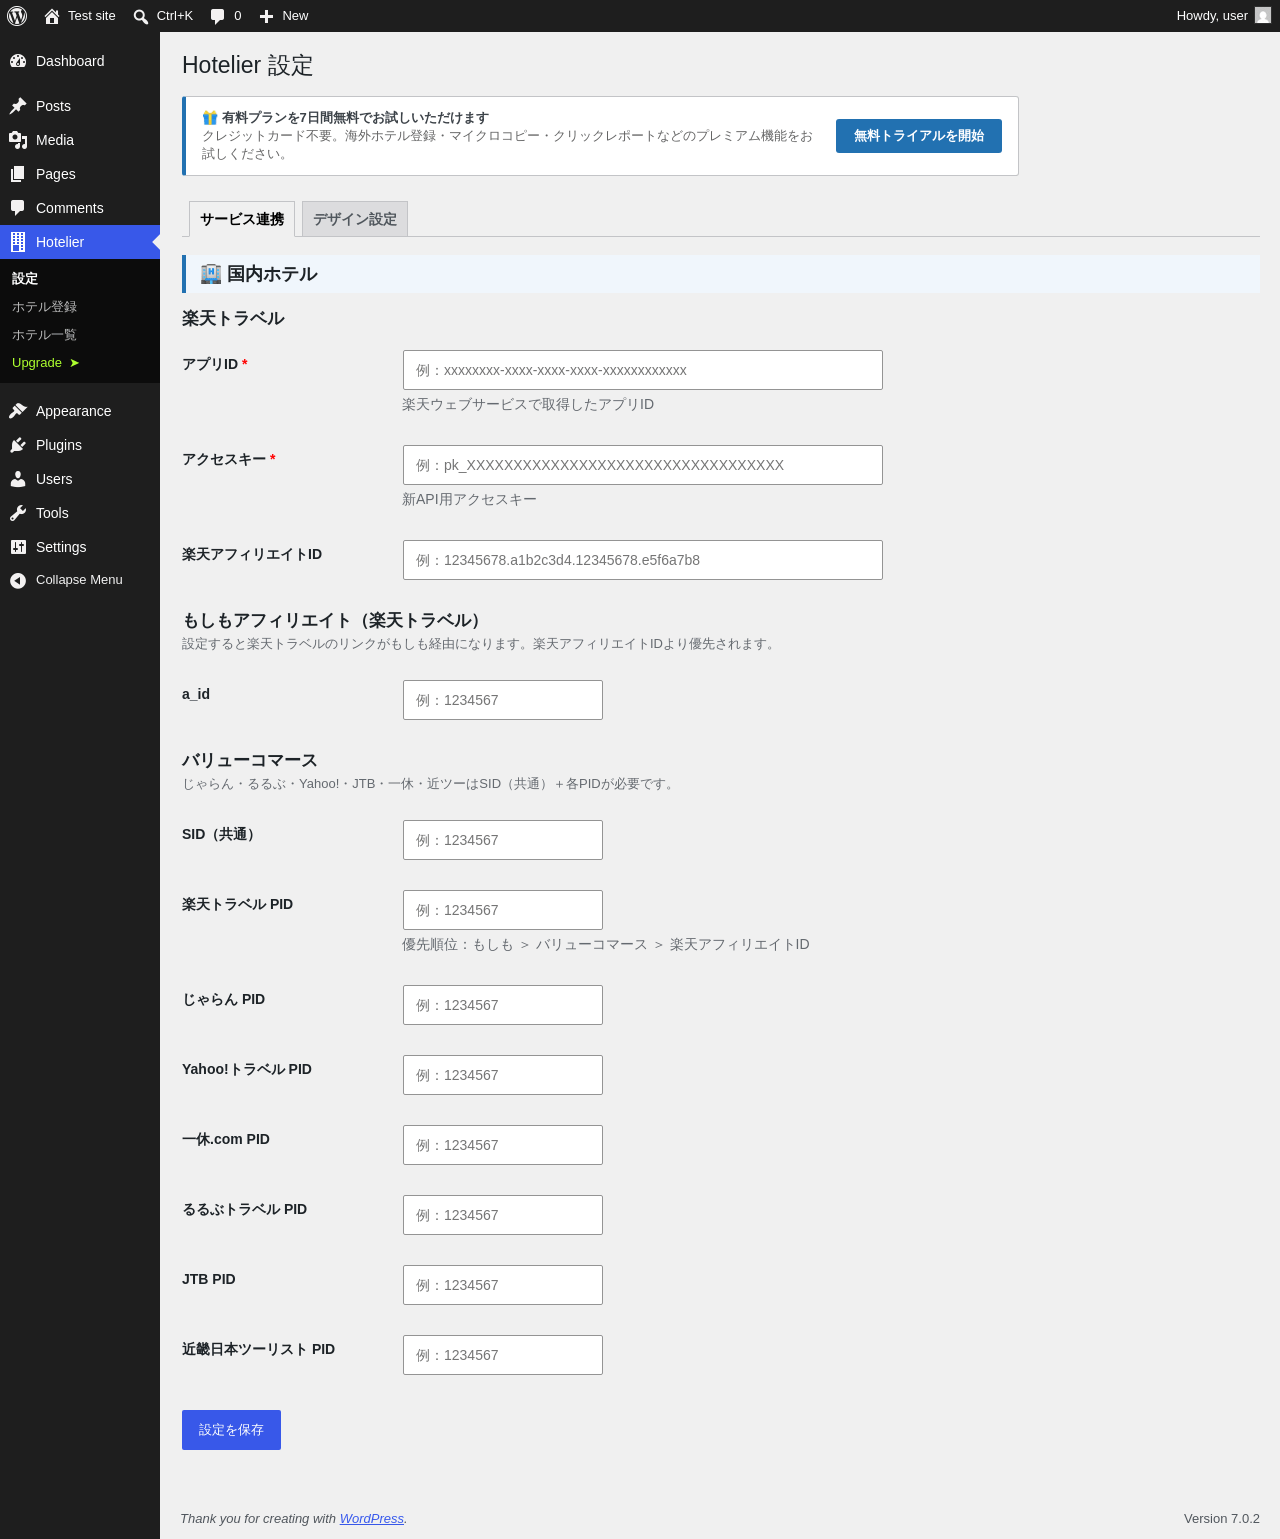Open the Ctrl+K search icon
The width and height of the screenshot is (1280, 1539).
point(141,16)
